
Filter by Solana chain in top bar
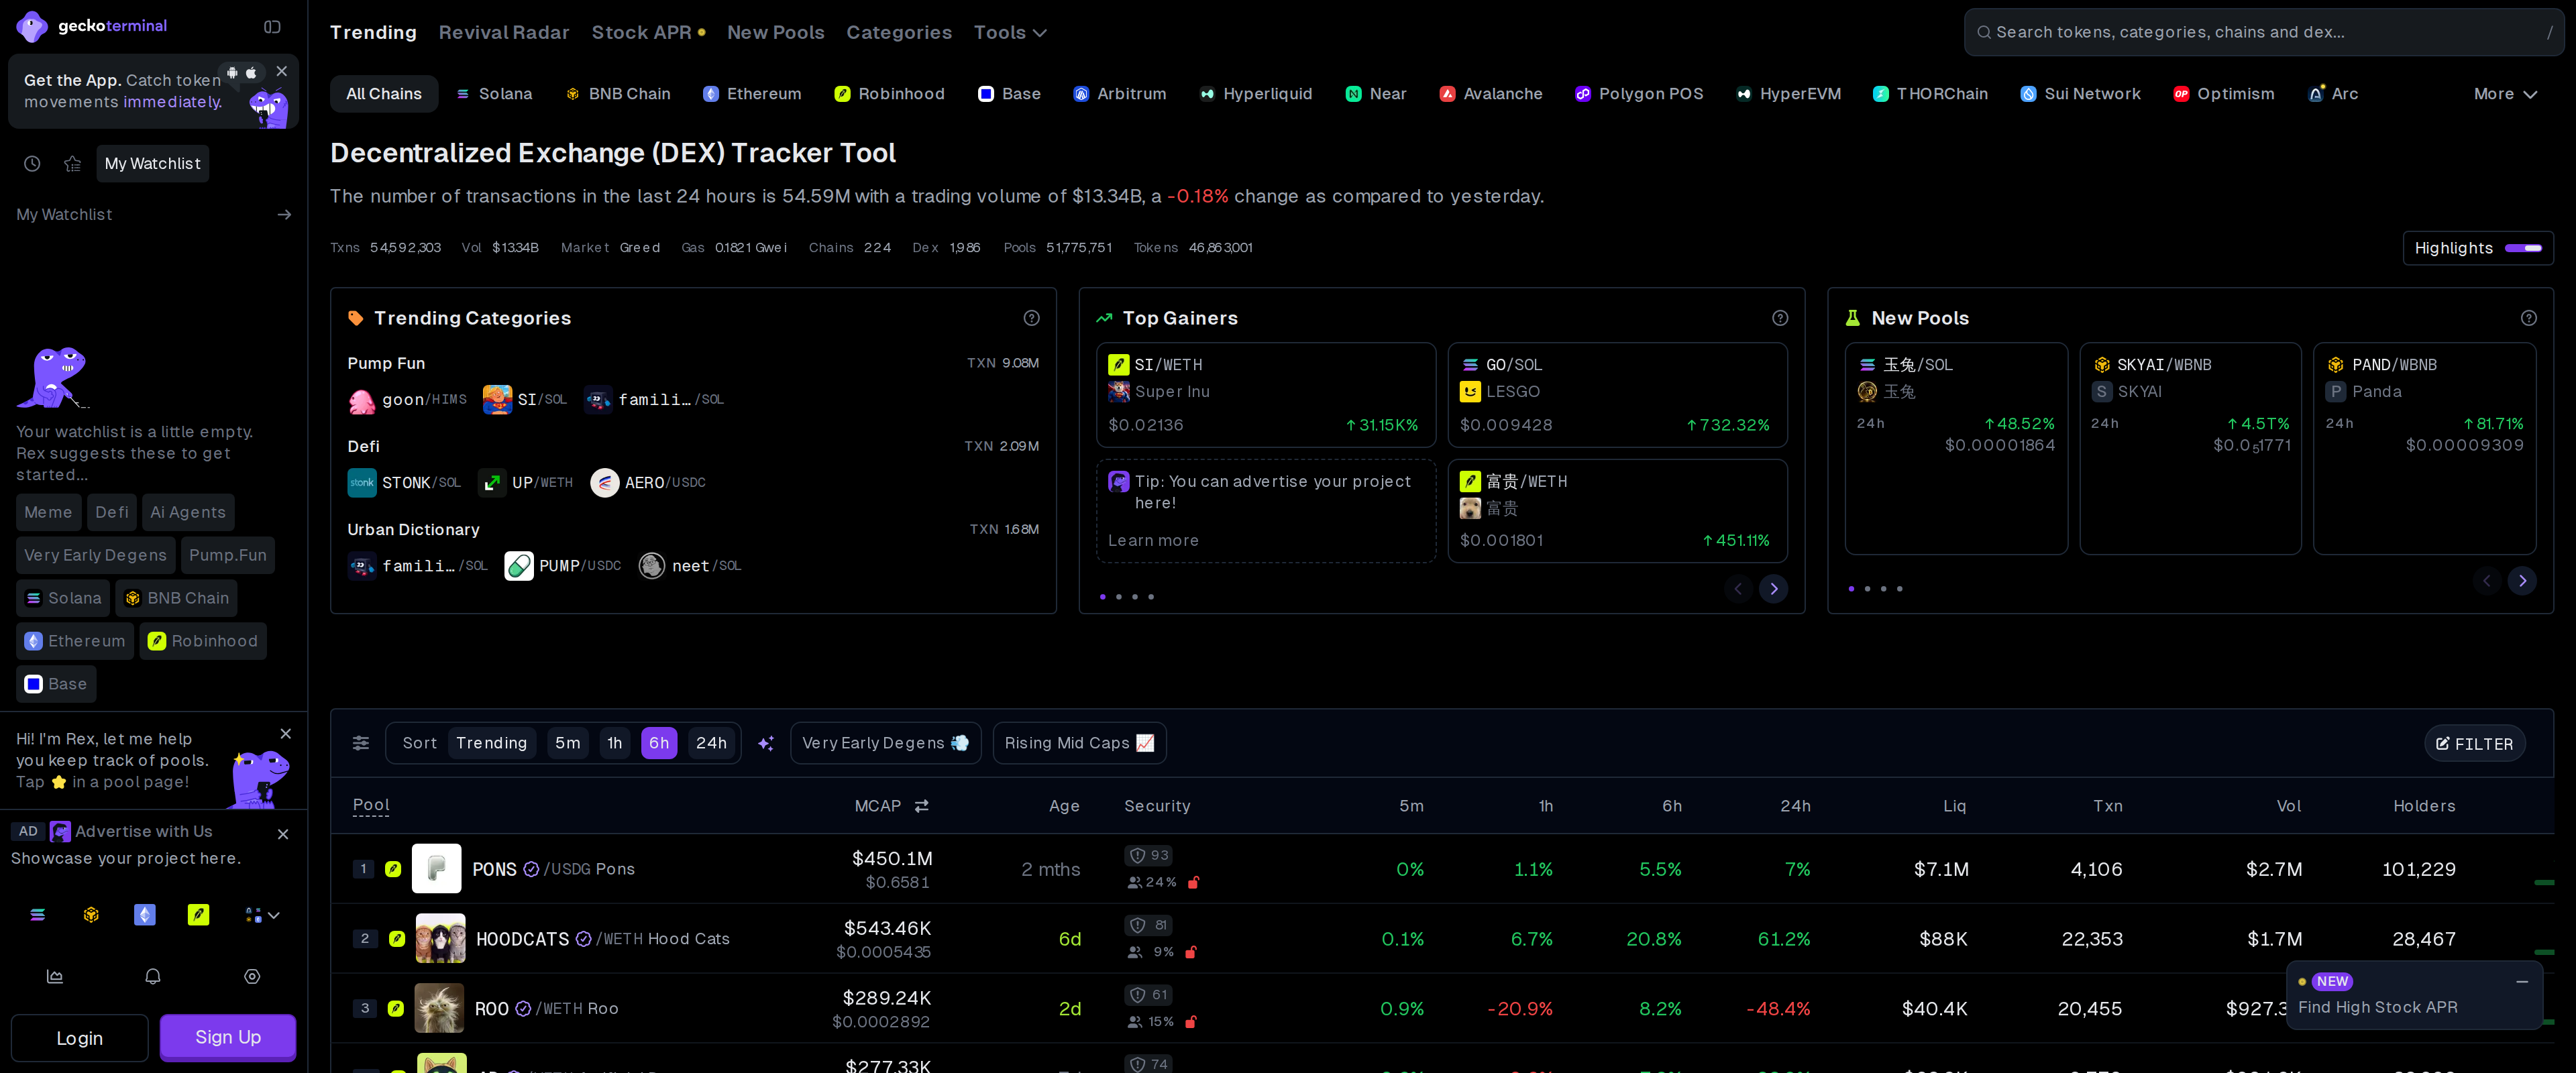click(494, 93)
